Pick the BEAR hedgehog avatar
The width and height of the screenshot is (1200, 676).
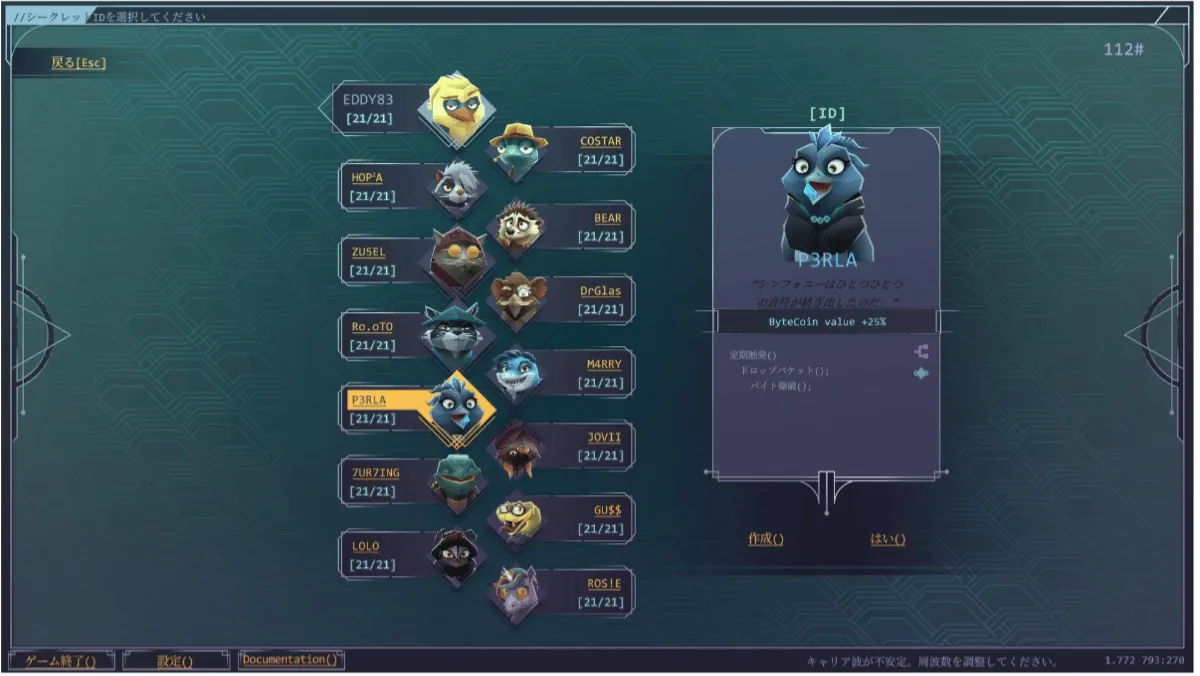pos(517,226)
